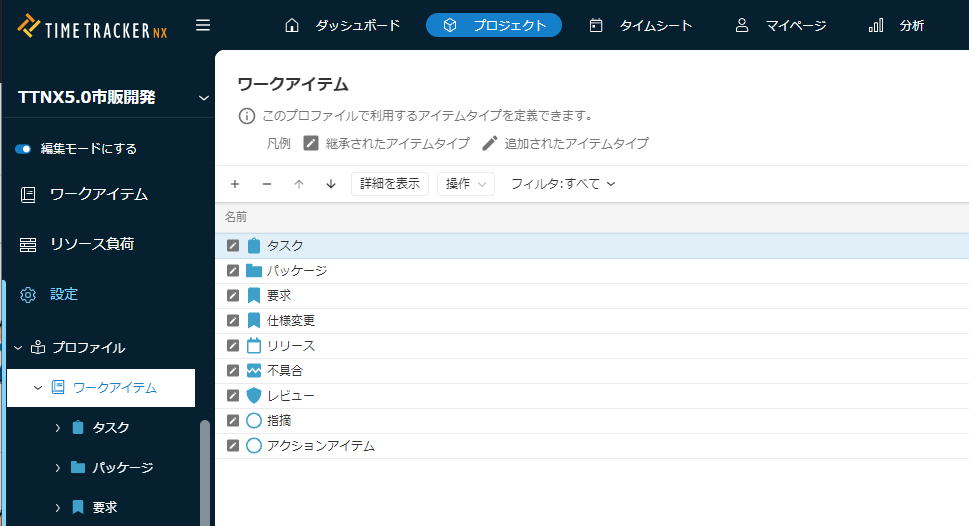Viewport: 969px width, 526px height.
Task: Switch to the タイムシート tab
Action: (x=640, y=25)
